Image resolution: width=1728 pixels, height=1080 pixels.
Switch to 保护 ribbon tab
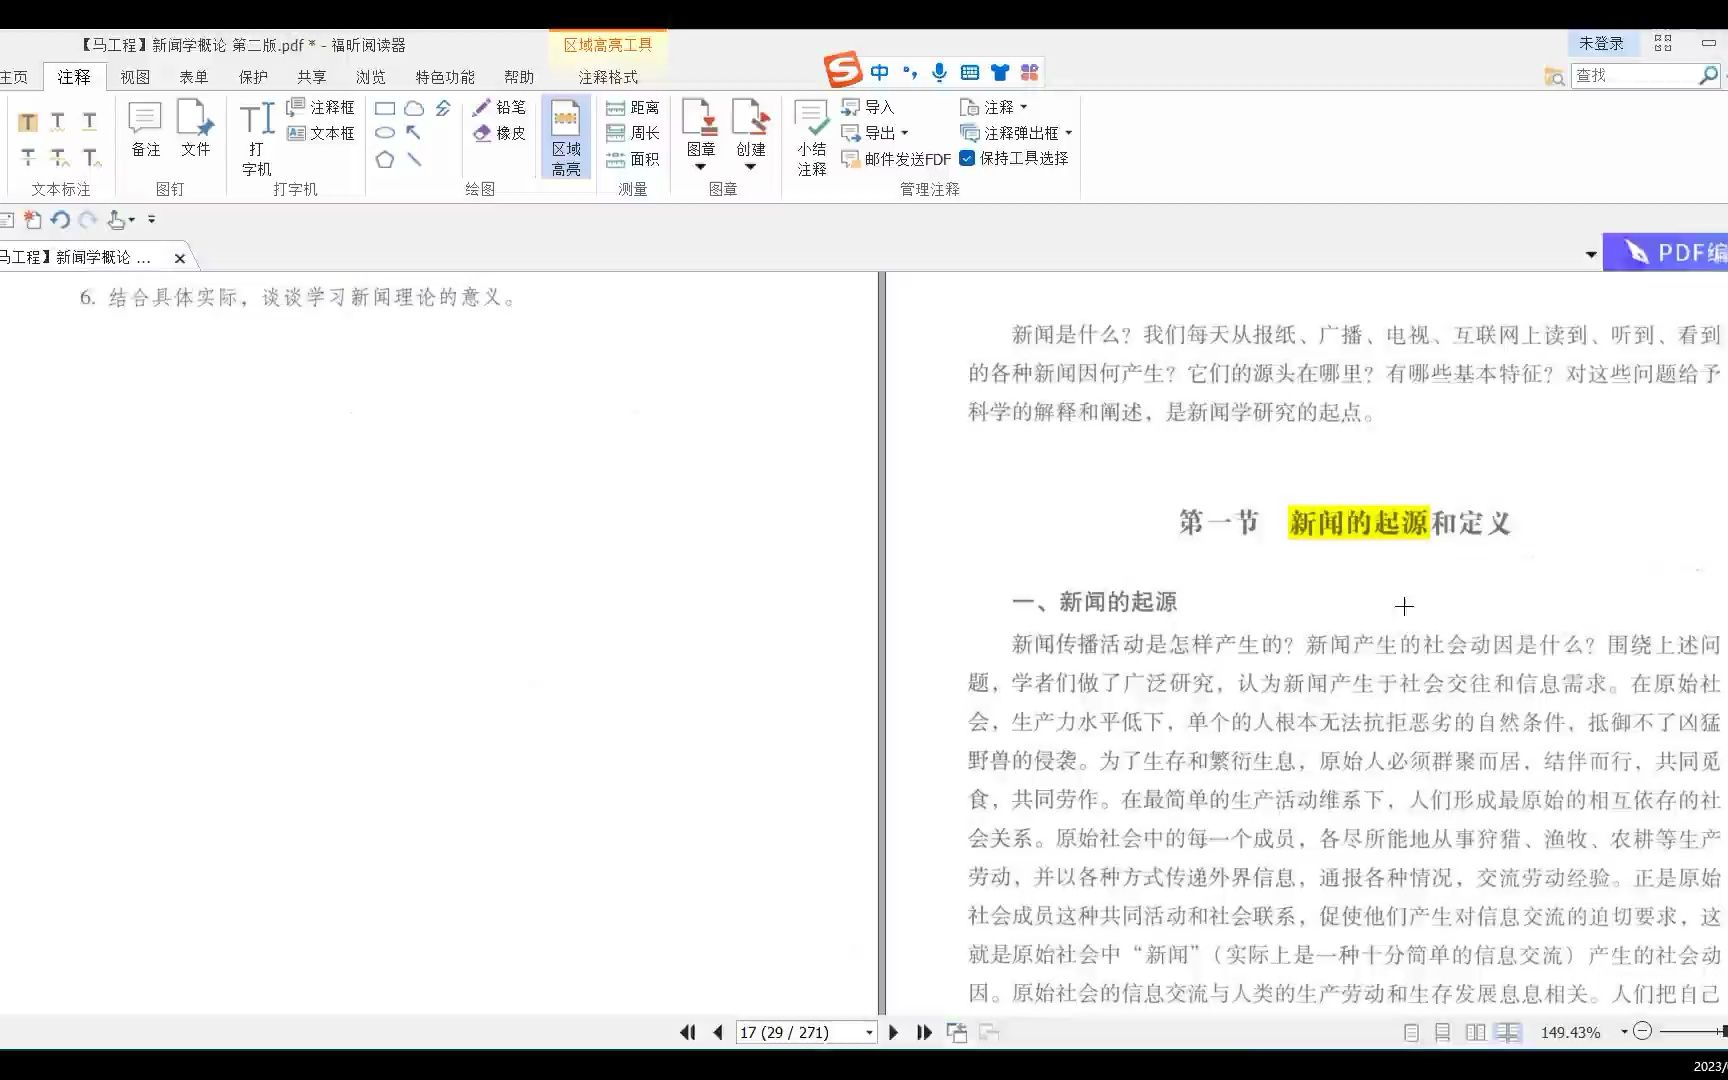point(253,77)
